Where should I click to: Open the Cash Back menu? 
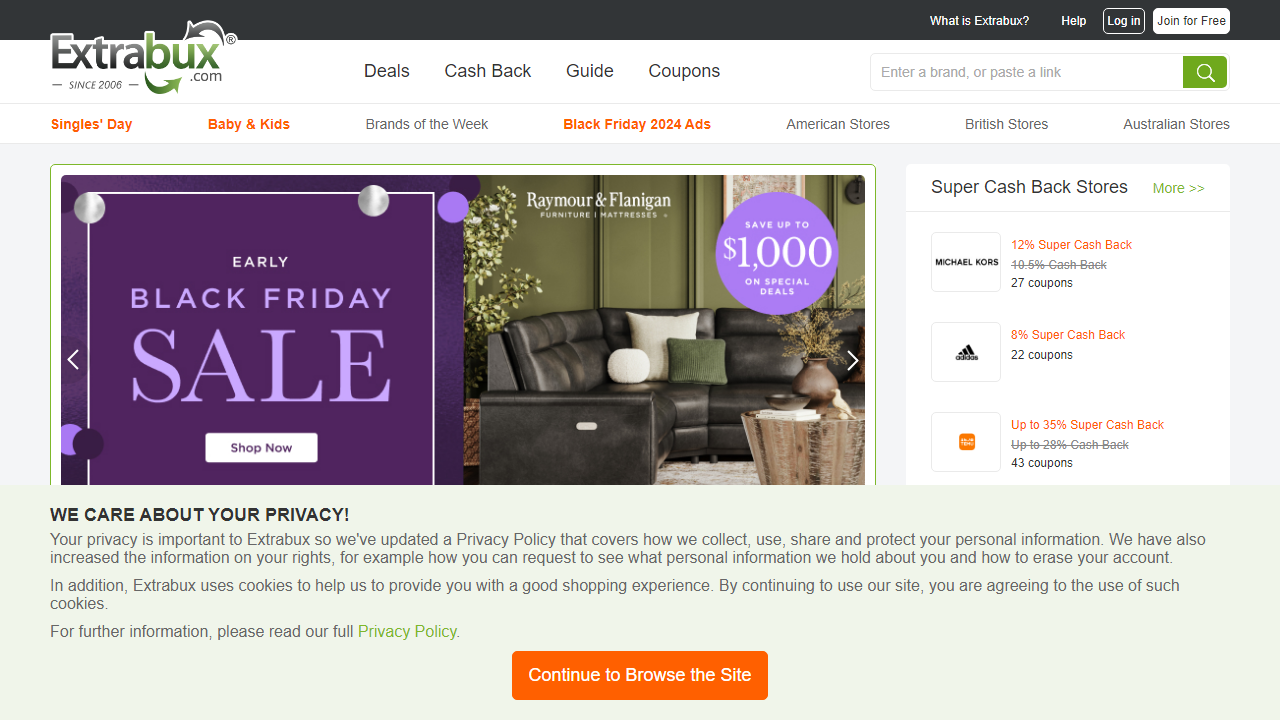(x=488, y=71)
